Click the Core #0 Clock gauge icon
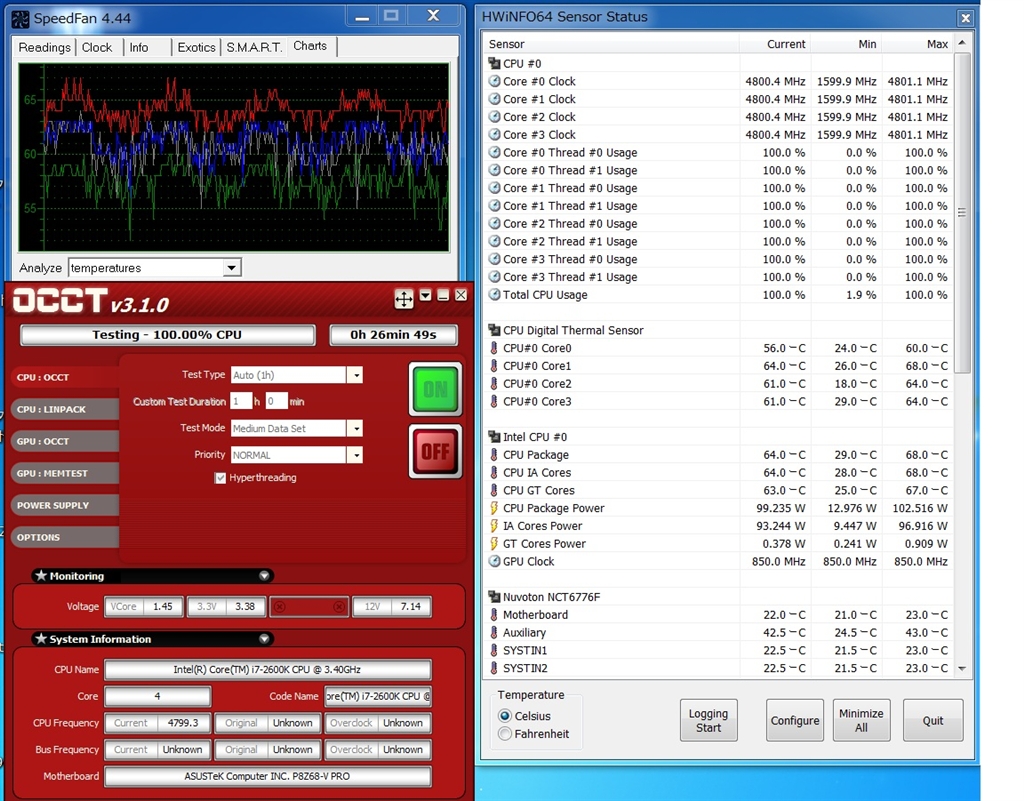 click(x=494, y=82)
